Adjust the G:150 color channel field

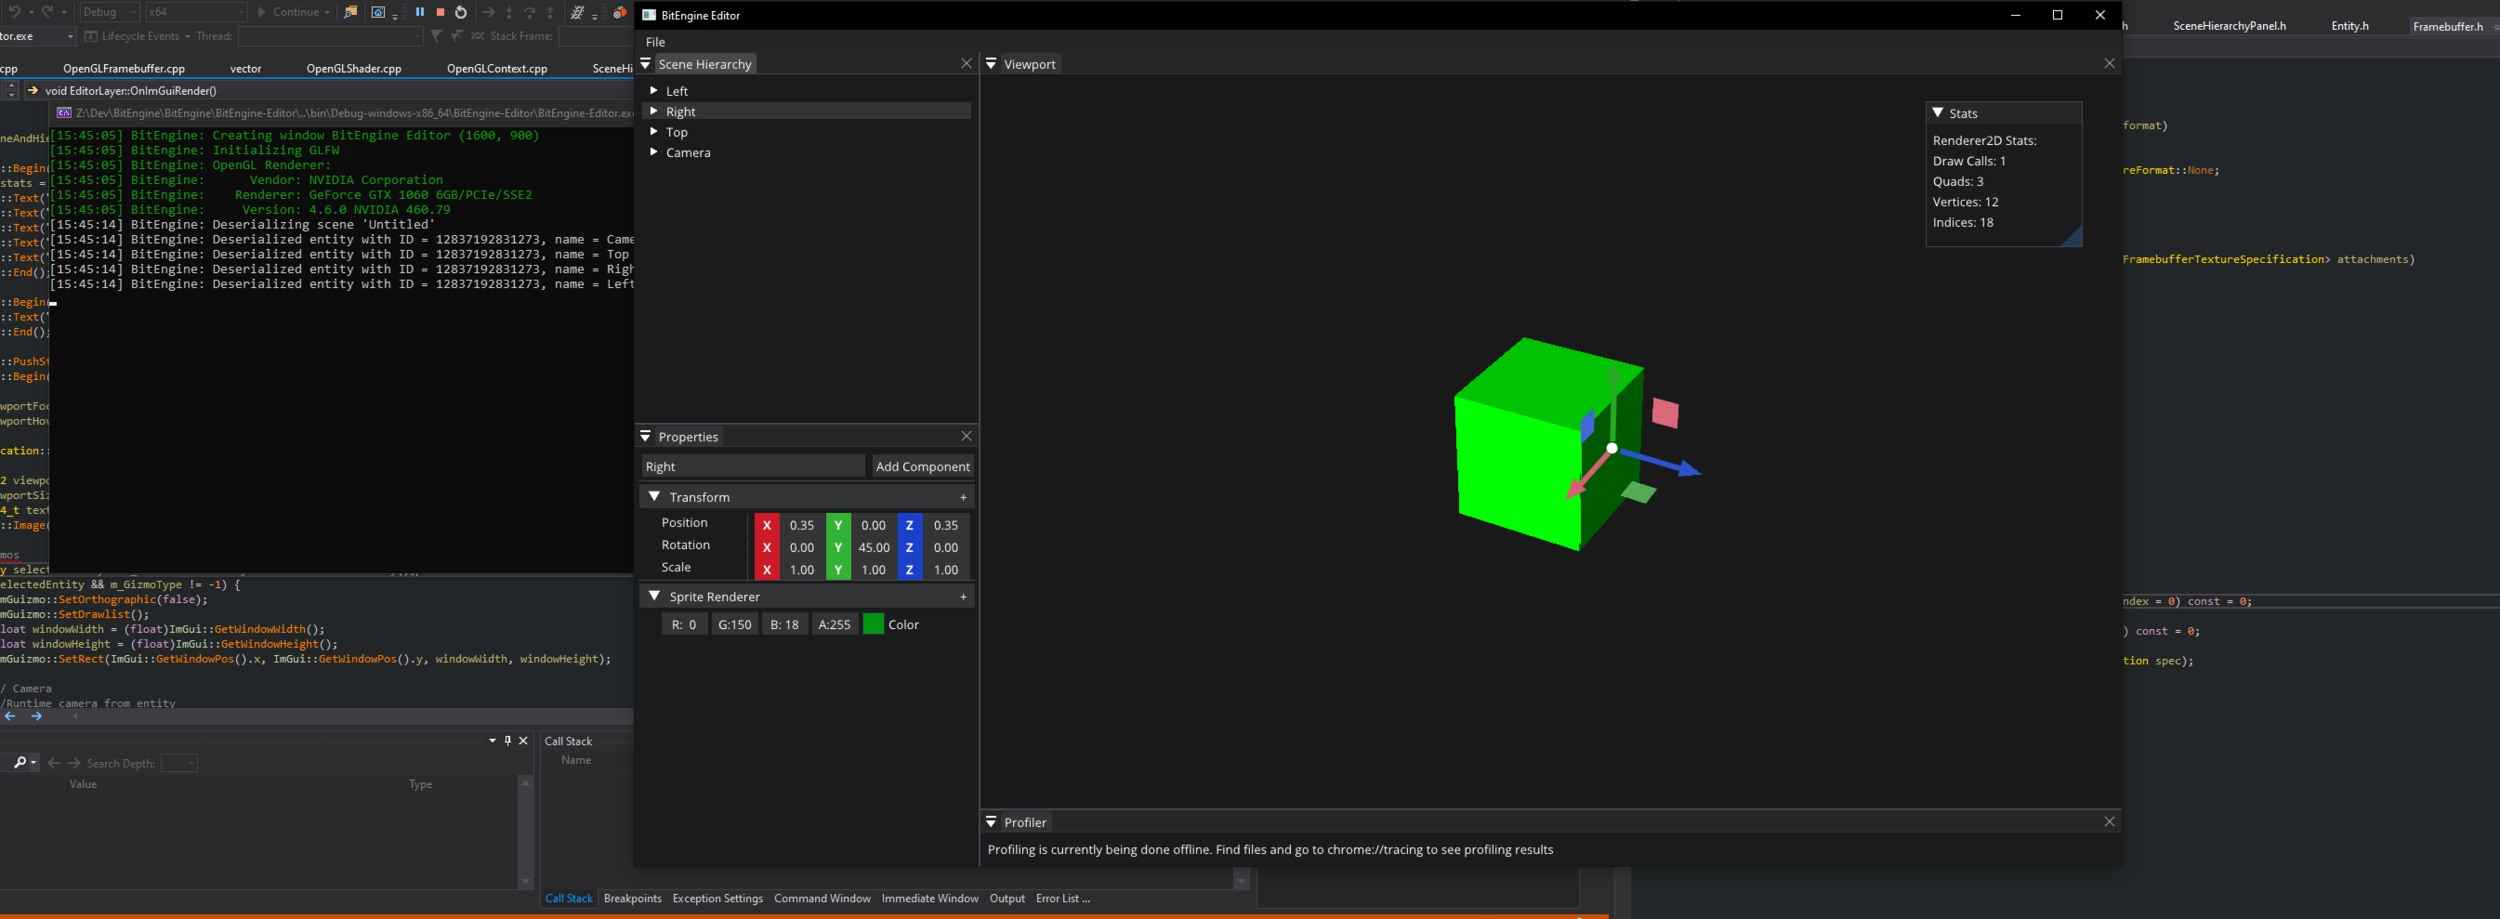pos(735,624)
